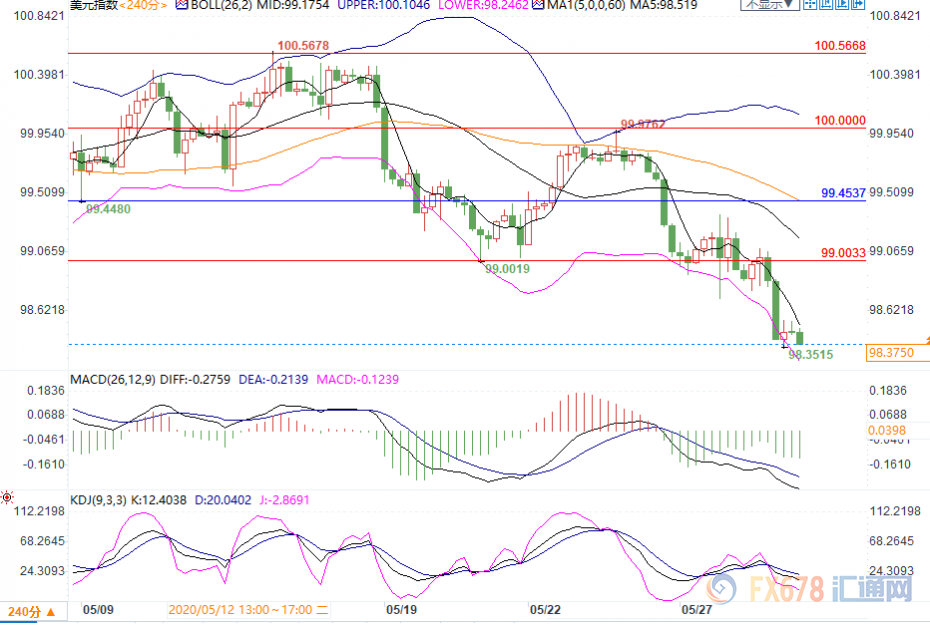Click the red 100.5668 resistance label
Screen dimensions: 930x625
840,46
